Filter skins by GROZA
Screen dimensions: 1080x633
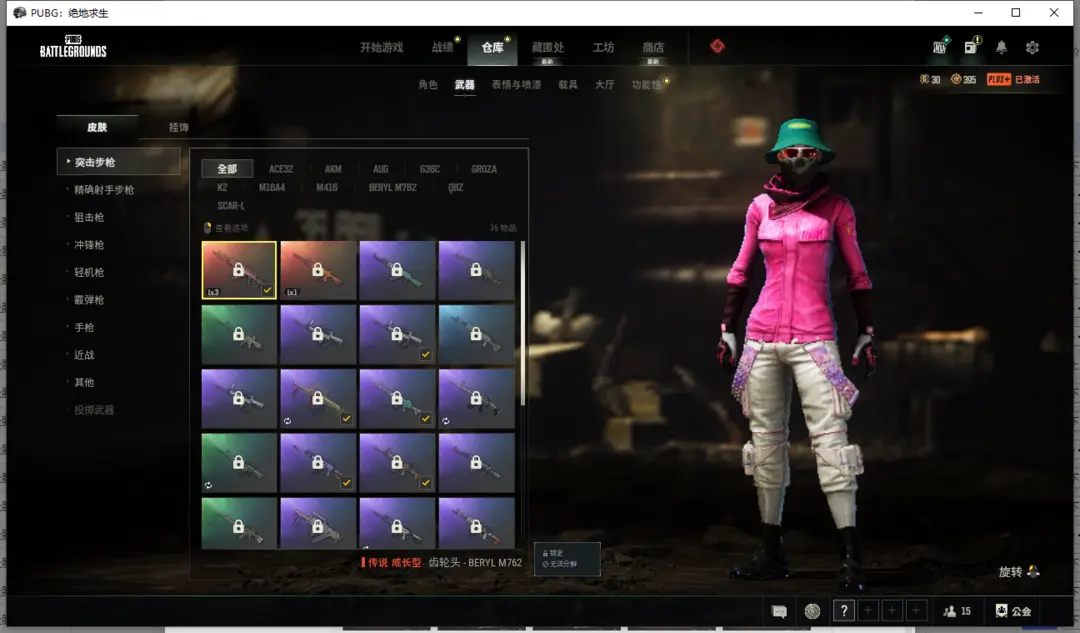(x=484, y=169)
